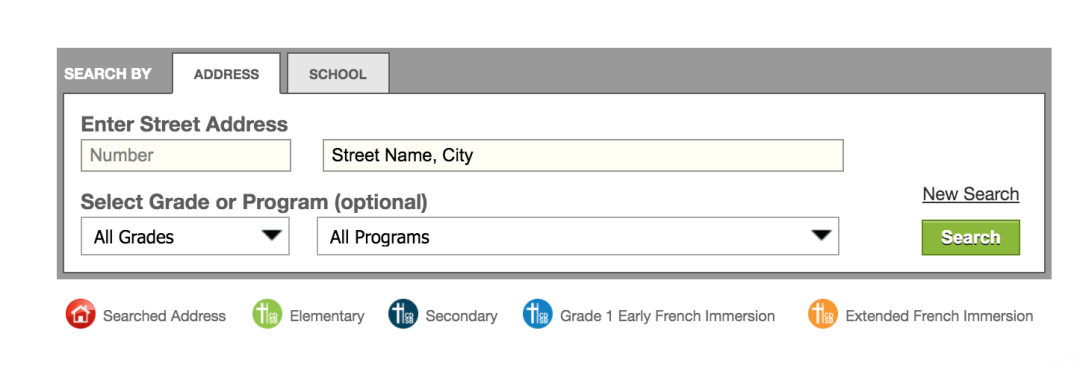Click the Searched Address legend label
The height and width of the screenshot is (366, 1080).
tap(164, 316)
